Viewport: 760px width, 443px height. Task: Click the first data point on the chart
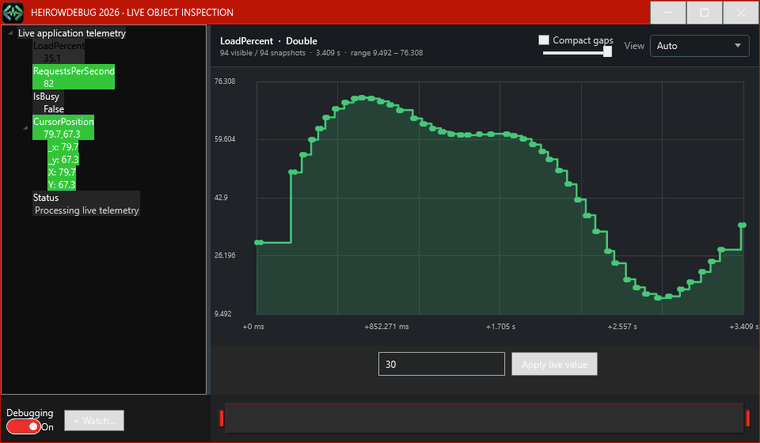259,242
